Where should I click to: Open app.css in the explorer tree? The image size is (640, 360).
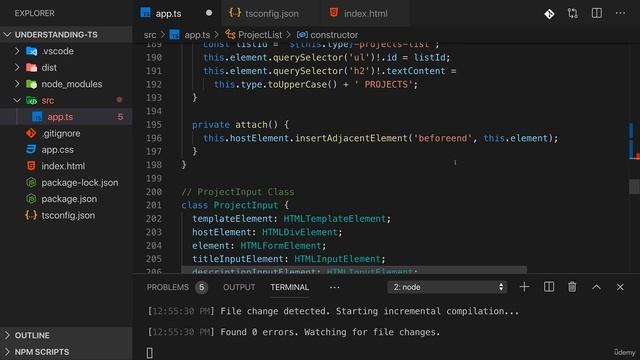coord(58,150)
